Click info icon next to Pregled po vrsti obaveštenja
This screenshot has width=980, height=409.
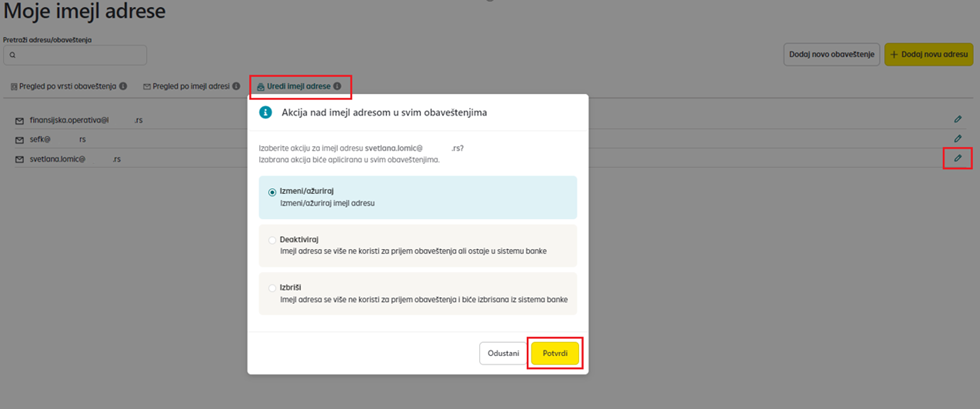[123, 86]
